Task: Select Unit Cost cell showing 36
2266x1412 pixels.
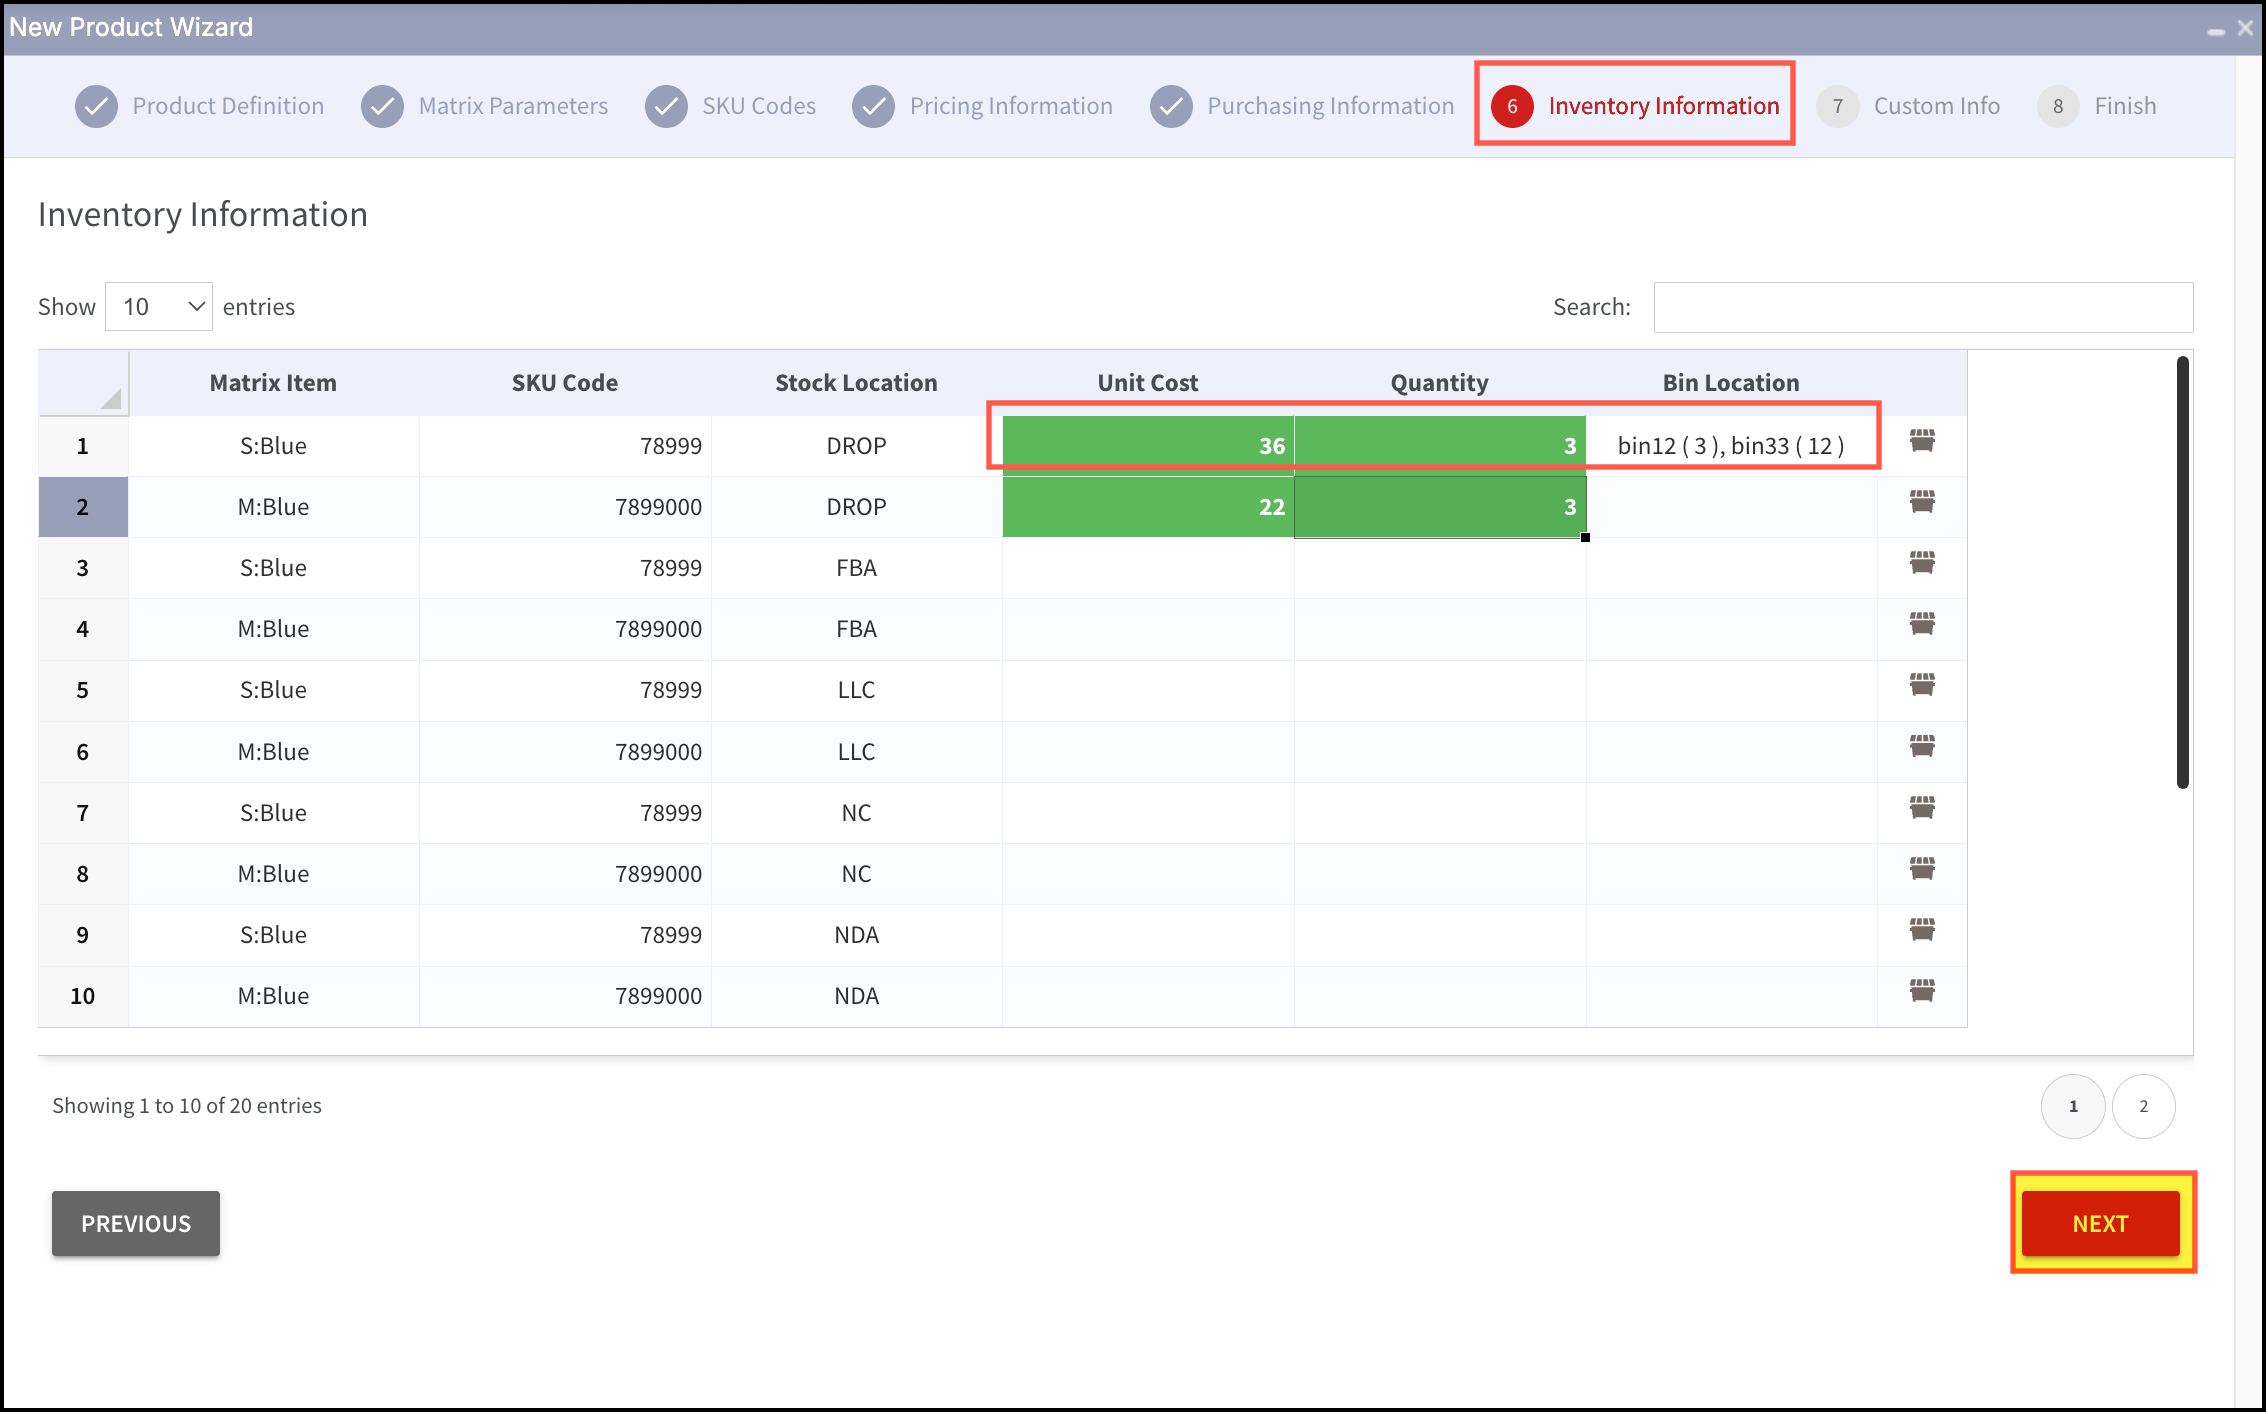Action: click(1148, 446)
